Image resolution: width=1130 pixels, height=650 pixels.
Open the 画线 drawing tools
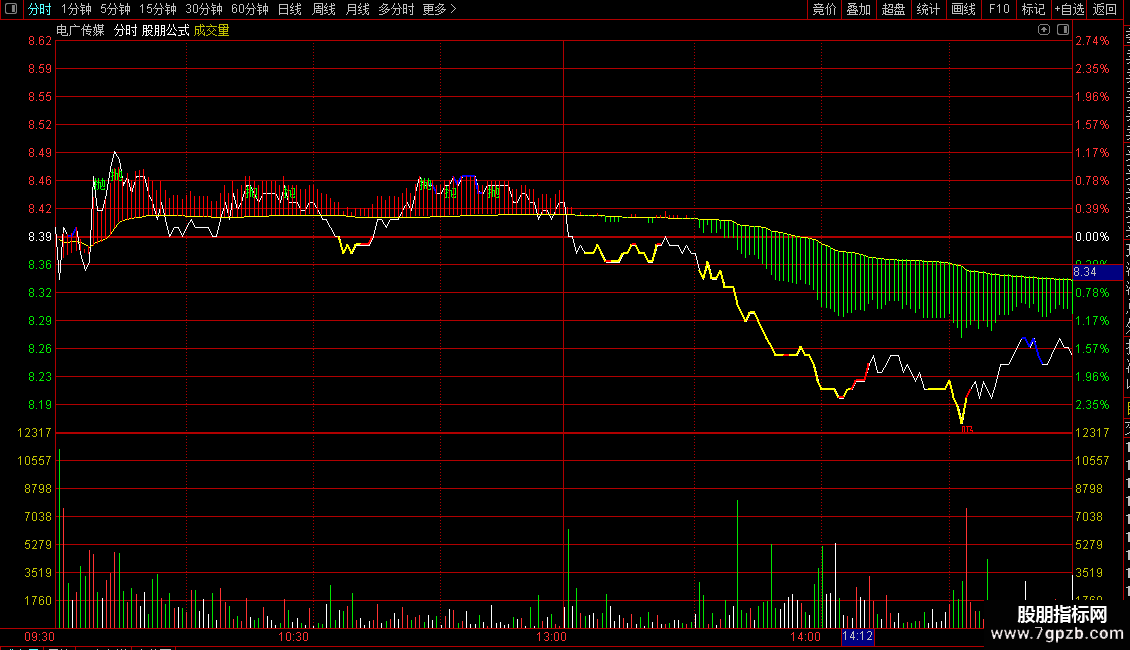964,9
